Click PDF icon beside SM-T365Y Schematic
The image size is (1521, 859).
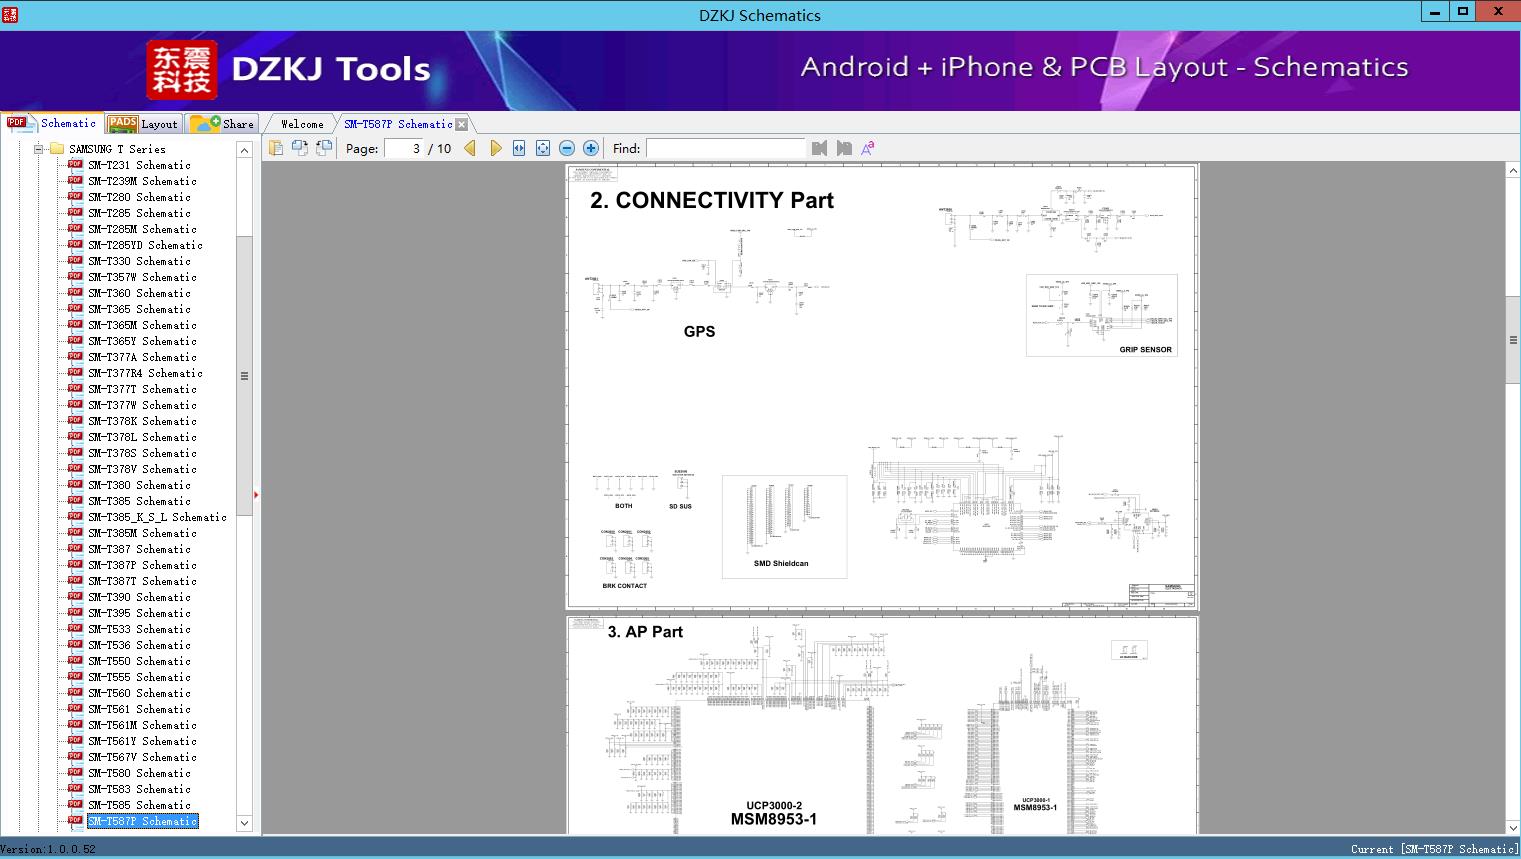[75, 341]
